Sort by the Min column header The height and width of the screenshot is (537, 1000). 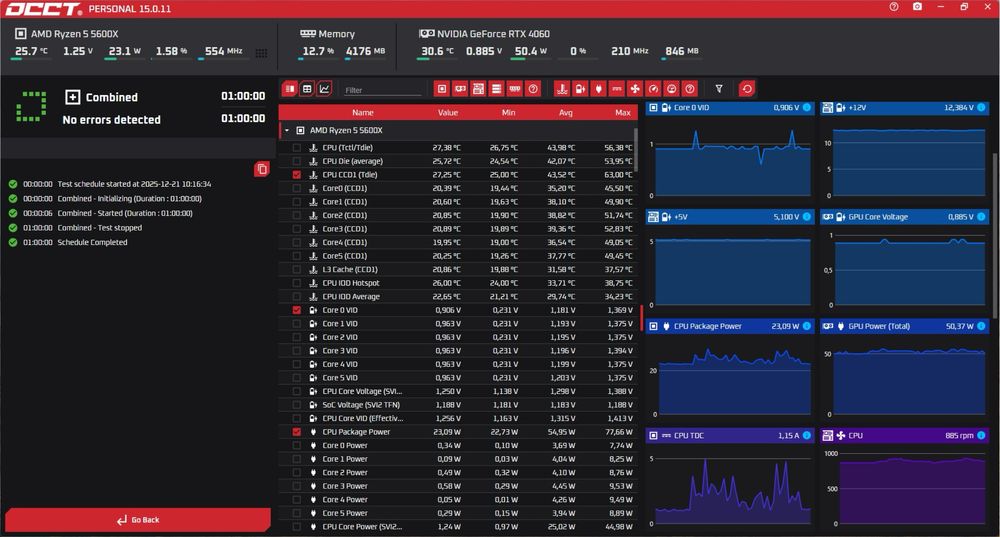(x=508, y=113)
